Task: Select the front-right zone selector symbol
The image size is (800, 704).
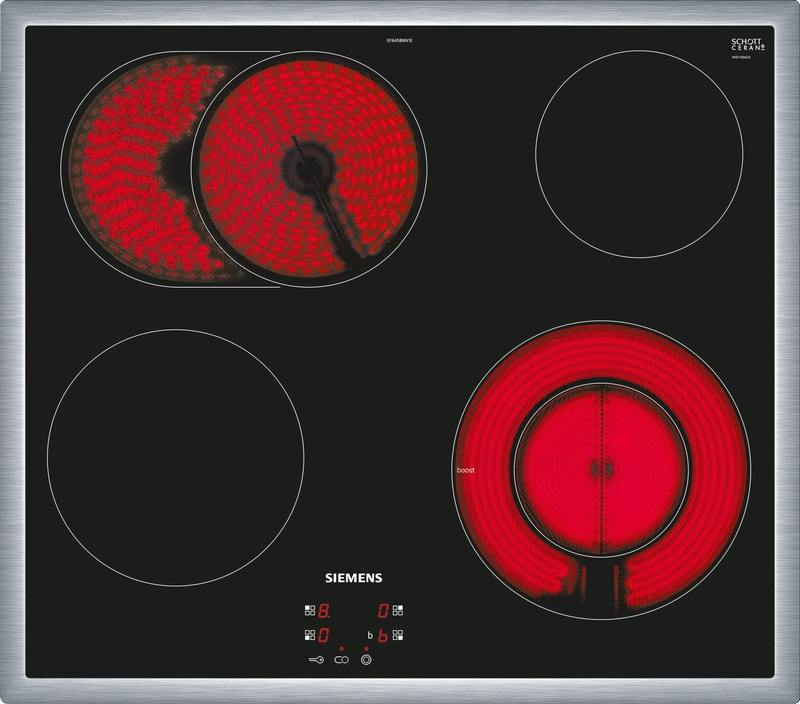Action: point(397,635)
